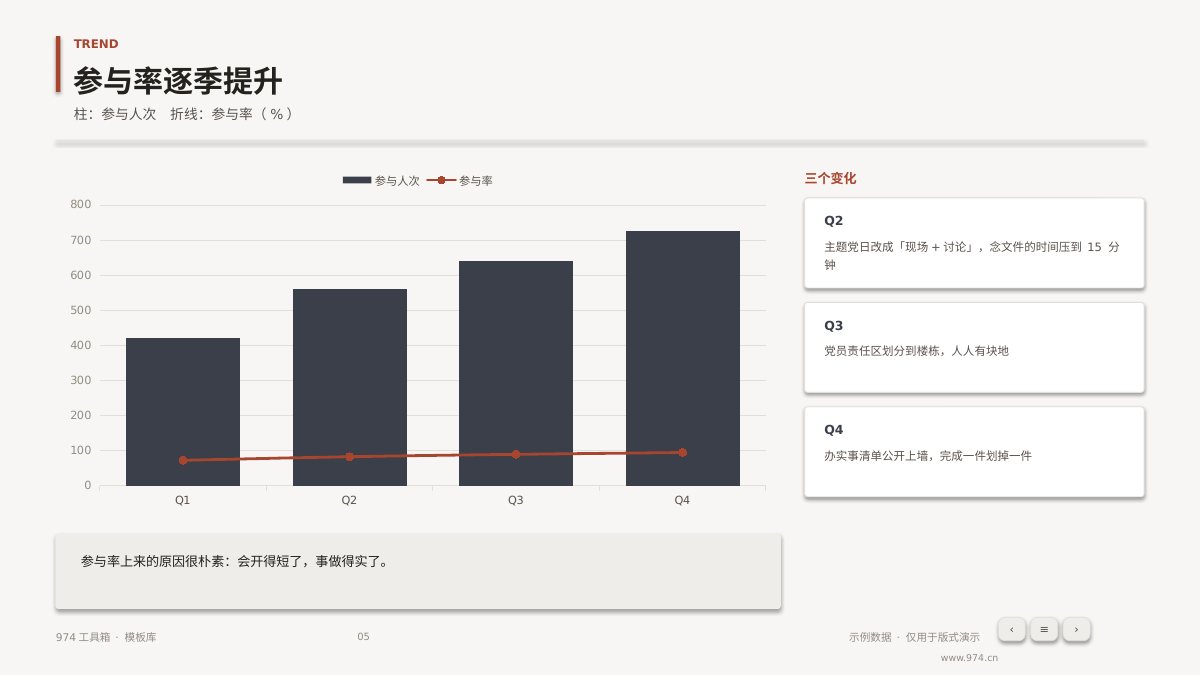
Task: Advance to the next slide with the right chevron
Action: 1076,629
